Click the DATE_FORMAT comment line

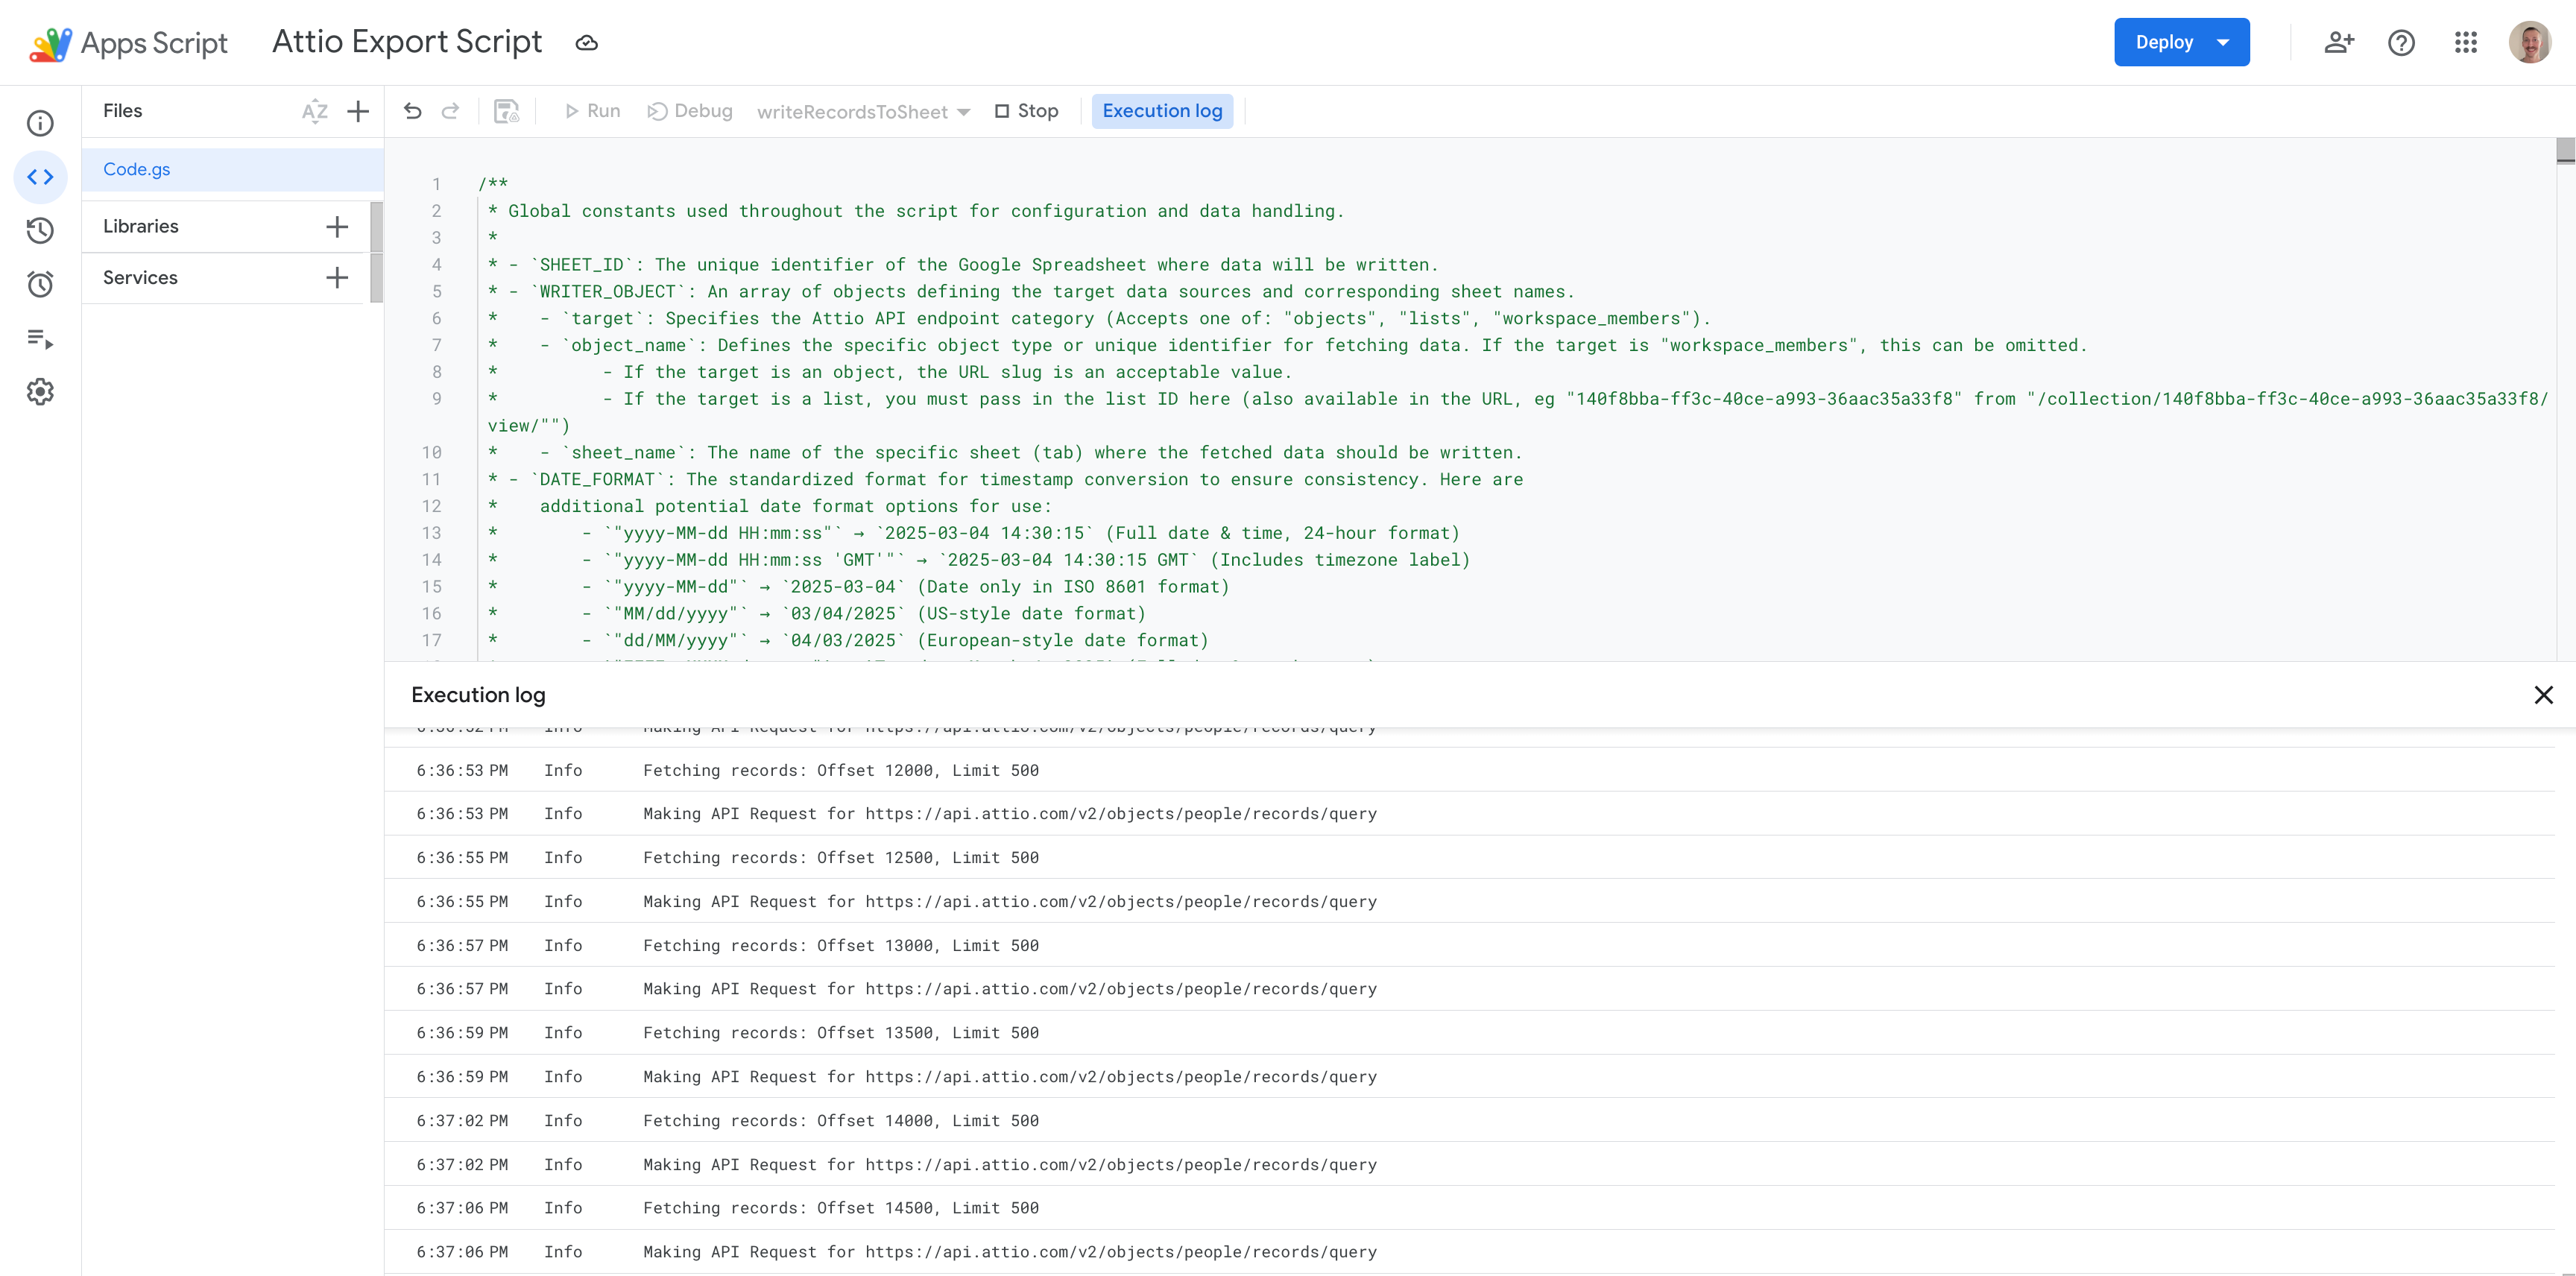pos(1005,480)
